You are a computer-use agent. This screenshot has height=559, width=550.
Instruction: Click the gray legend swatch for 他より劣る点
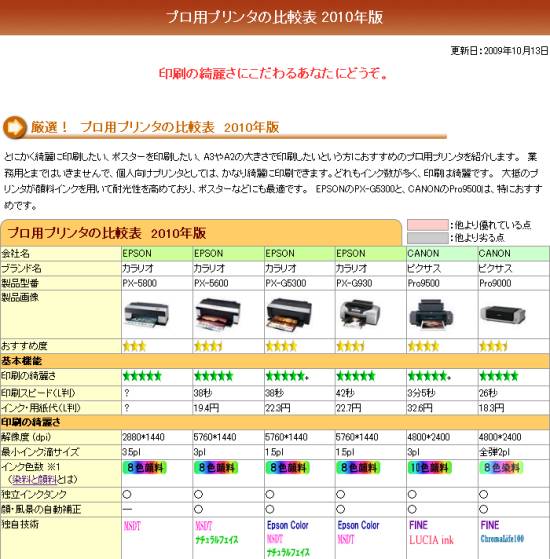[428, 238]
